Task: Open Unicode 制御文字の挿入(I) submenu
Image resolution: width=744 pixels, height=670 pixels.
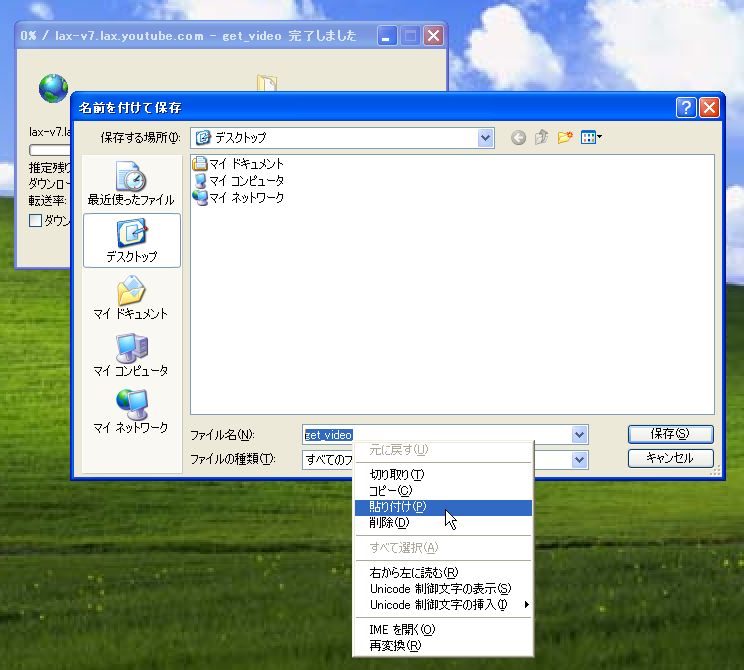Action: pos(443,605)
